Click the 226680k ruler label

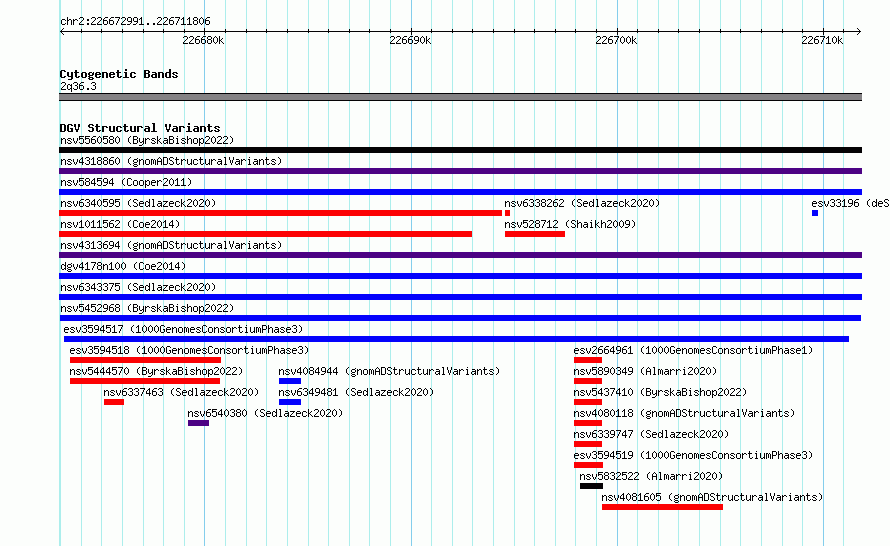coord(203,40)
